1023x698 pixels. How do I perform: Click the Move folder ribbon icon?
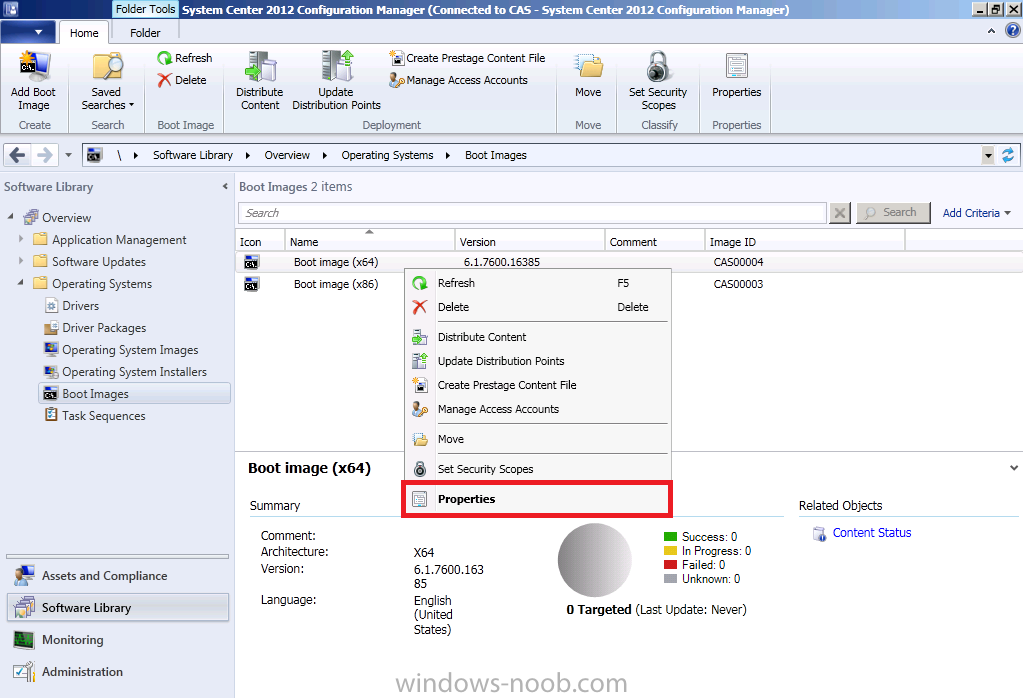point(588,66)
